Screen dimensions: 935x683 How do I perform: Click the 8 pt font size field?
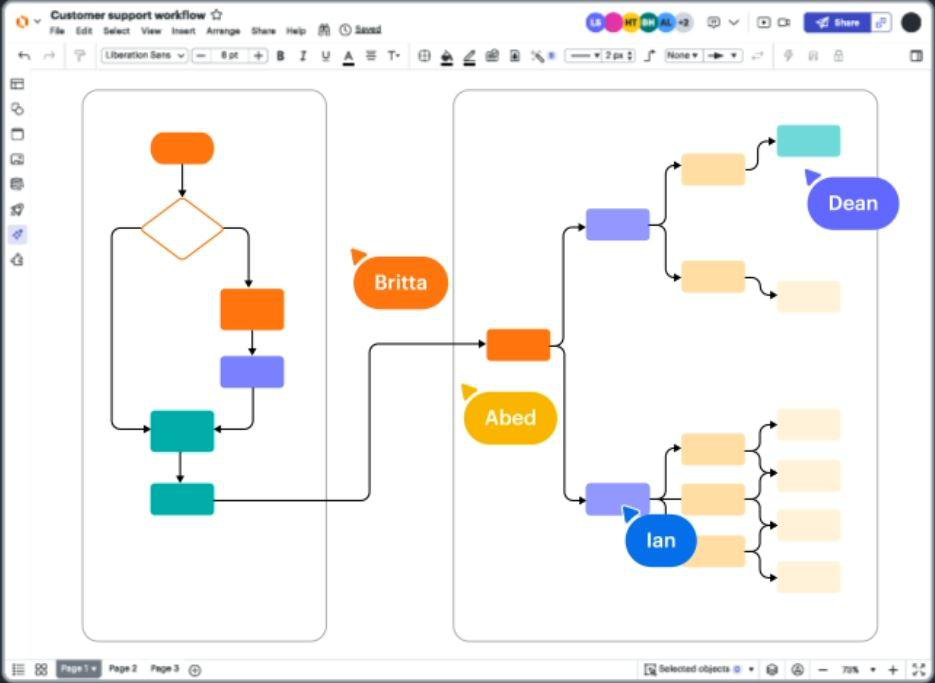pyautogui.click(x=230, y=55)
